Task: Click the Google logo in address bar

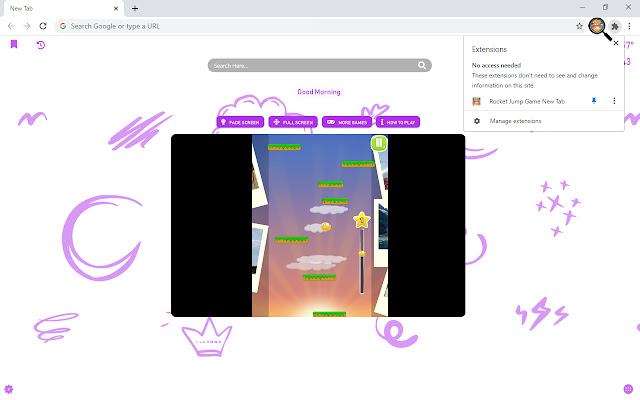Action: click(63, 26)
